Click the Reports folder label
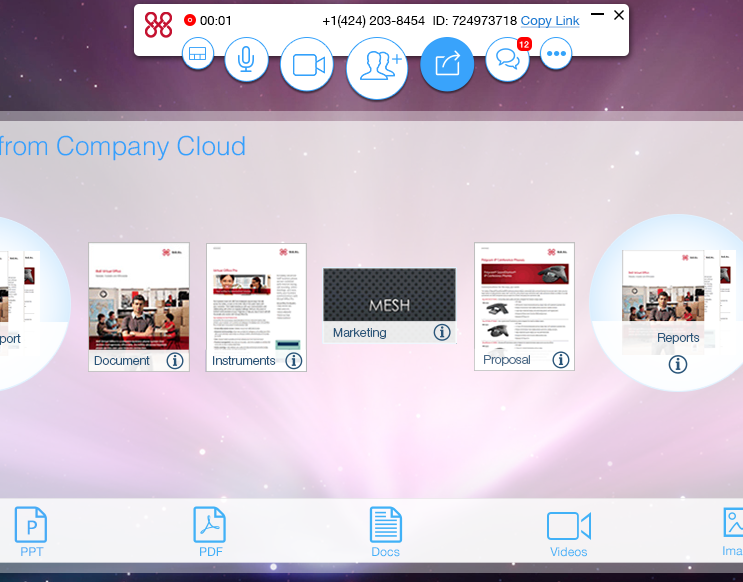This screenshot has width=743, height=582. click(678, 337)
